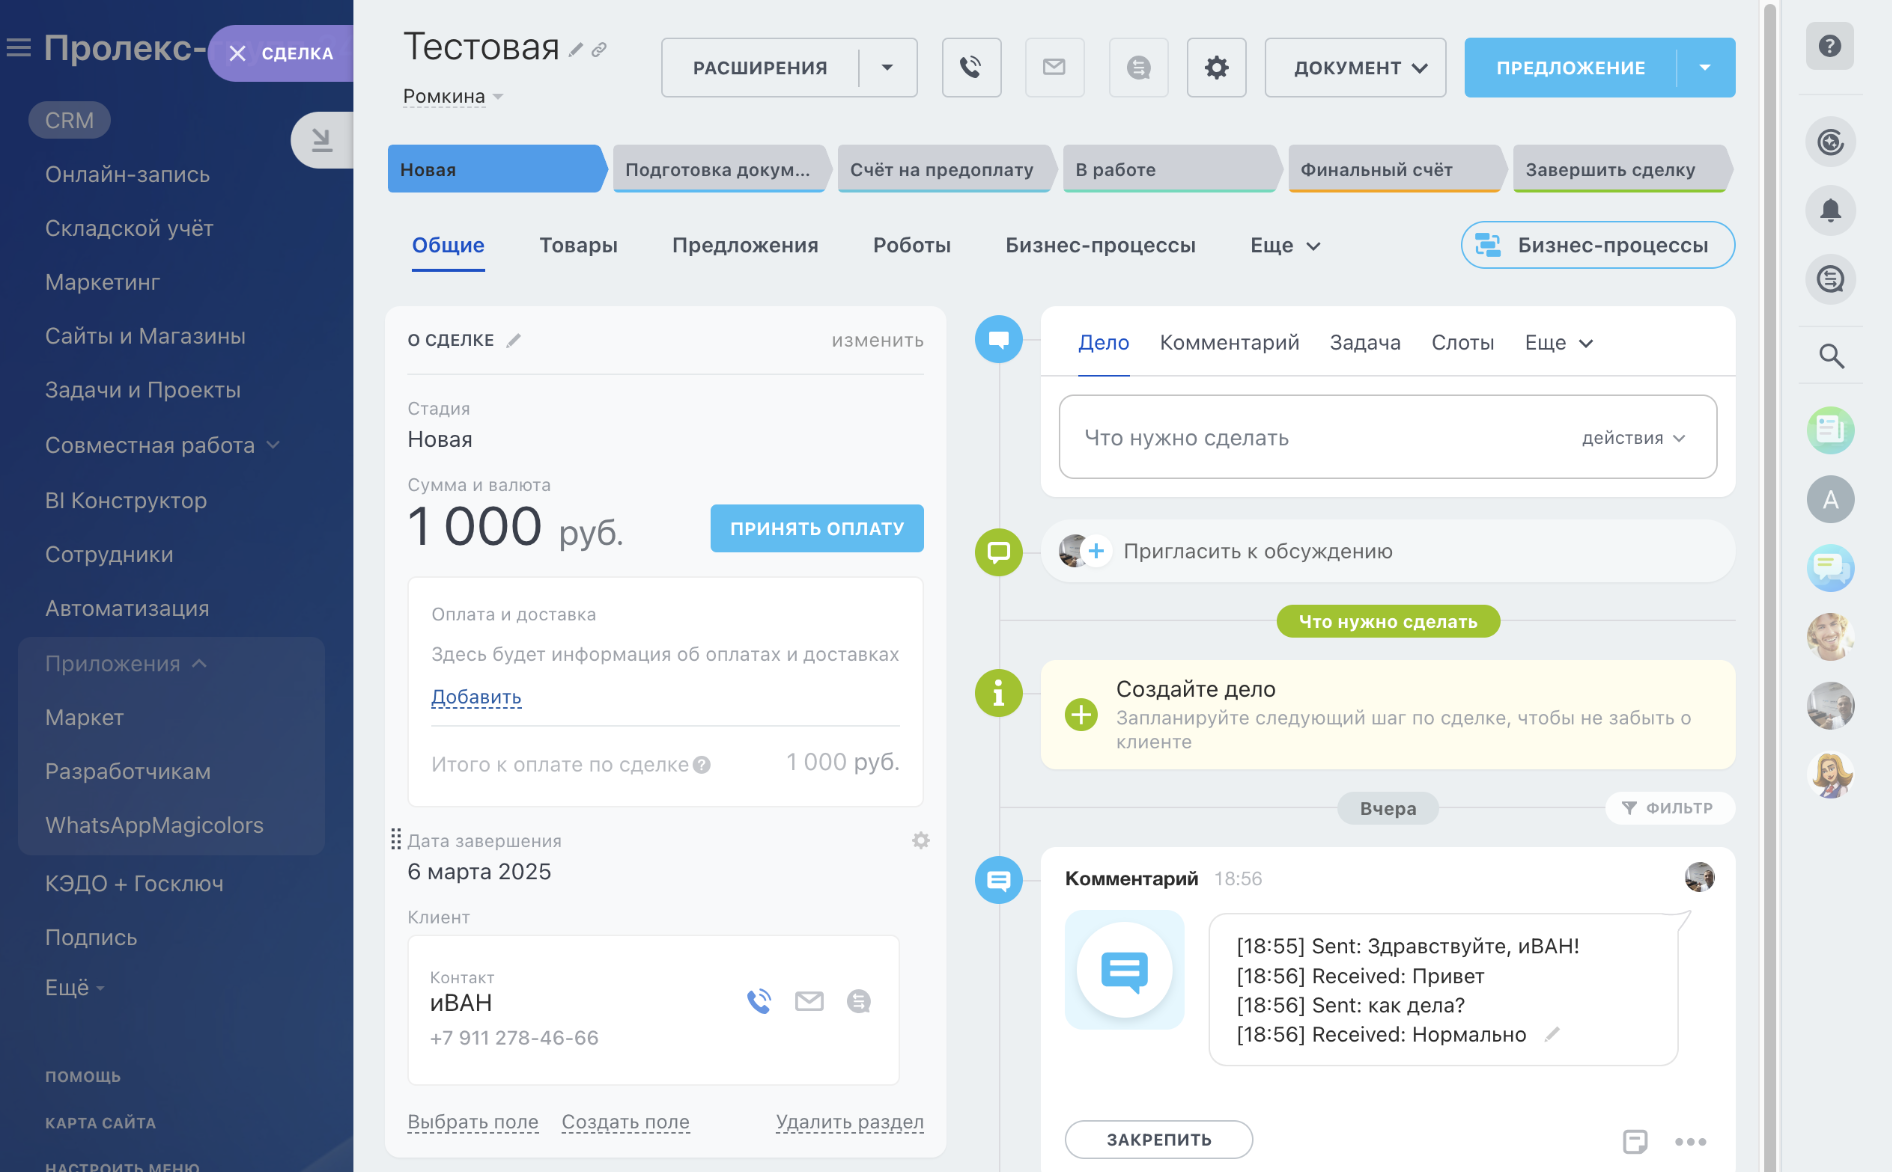
Task: Open the chat bubble icon in header
Action: (1138, 67)
